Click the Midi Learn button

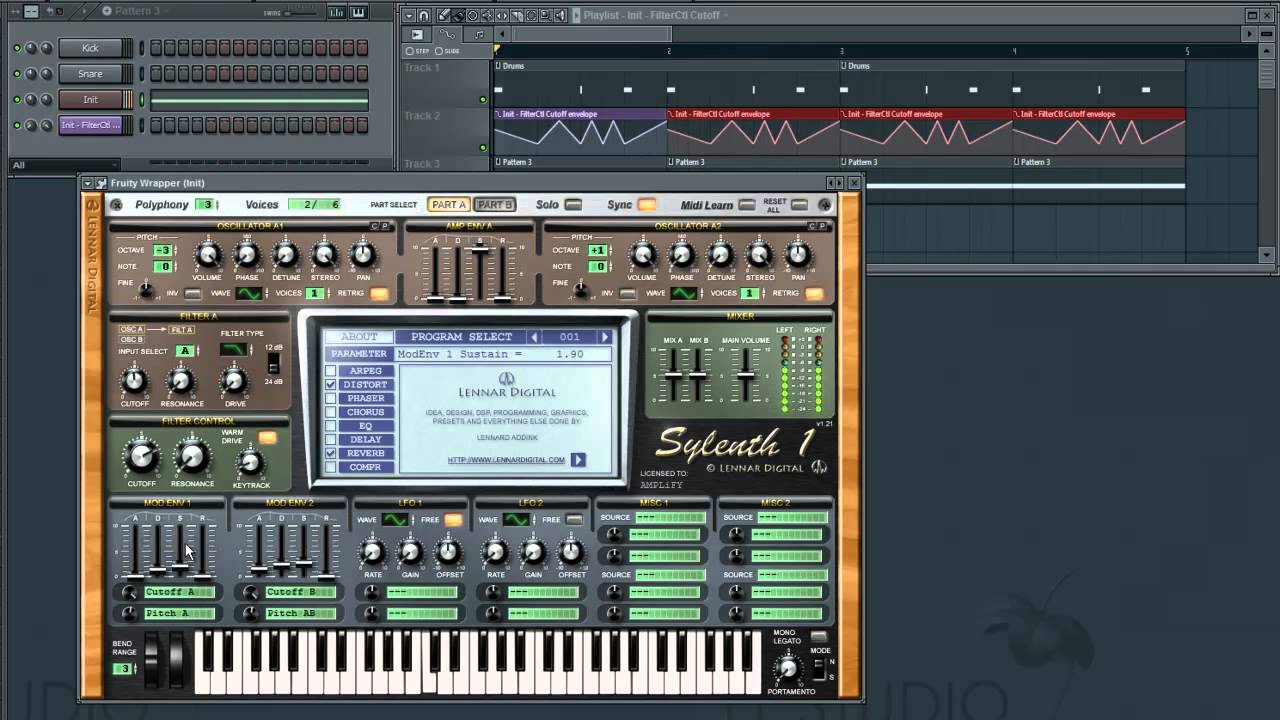(747, 205)
